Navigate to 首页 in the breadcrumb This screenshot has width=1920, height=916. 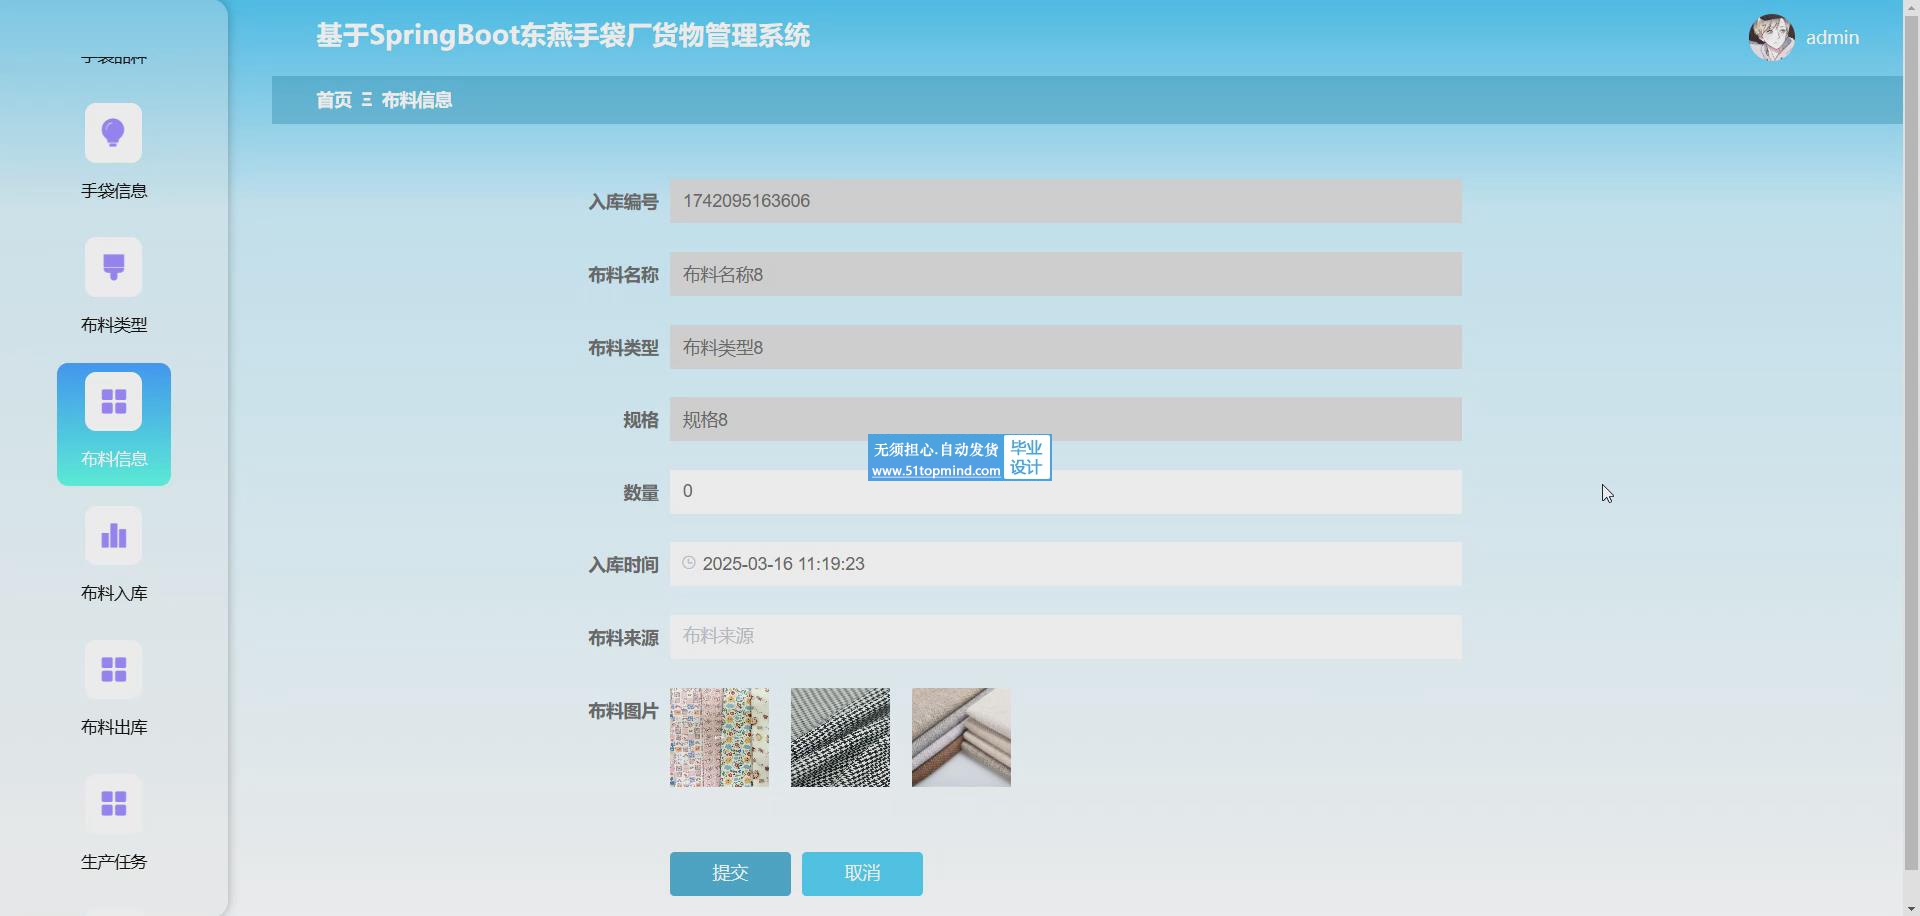click(334, 100)
